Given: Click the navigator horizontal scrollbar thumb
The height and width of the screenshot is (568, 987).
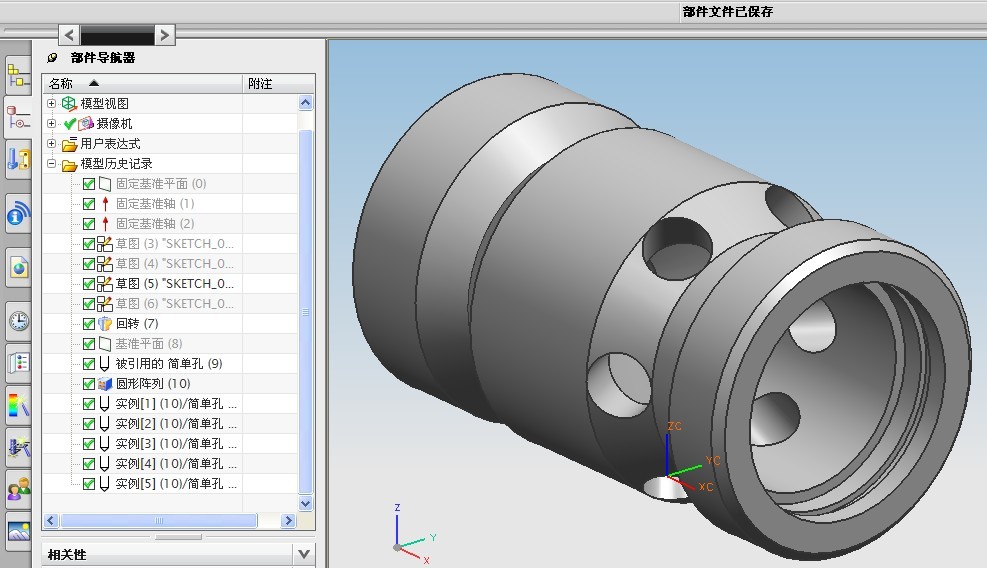Looking at the screenshot, I should pos(159,520).
